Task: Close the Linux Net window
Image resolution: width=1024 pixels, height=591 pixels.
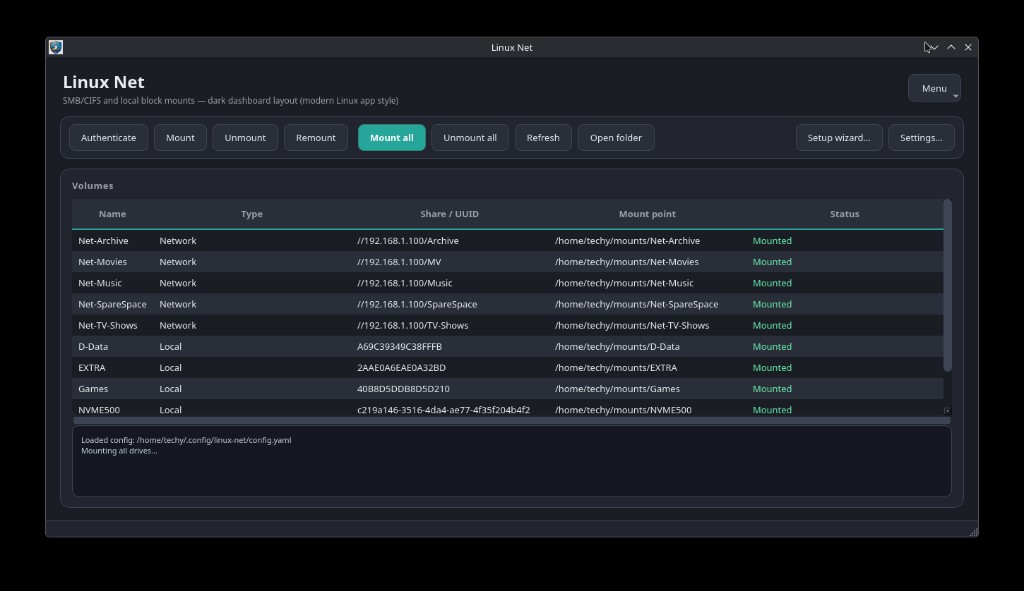Action: [x=967, y=47]
